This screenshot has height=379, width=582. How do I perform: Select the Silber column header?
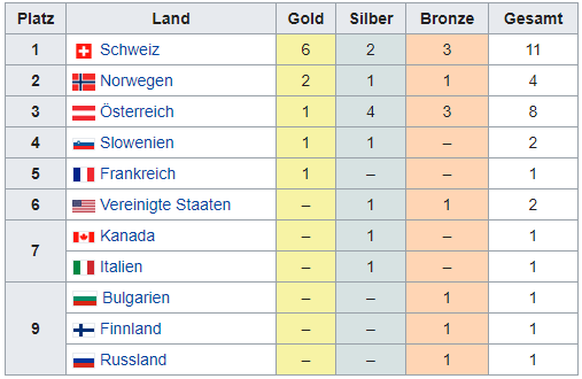point(371,19)
